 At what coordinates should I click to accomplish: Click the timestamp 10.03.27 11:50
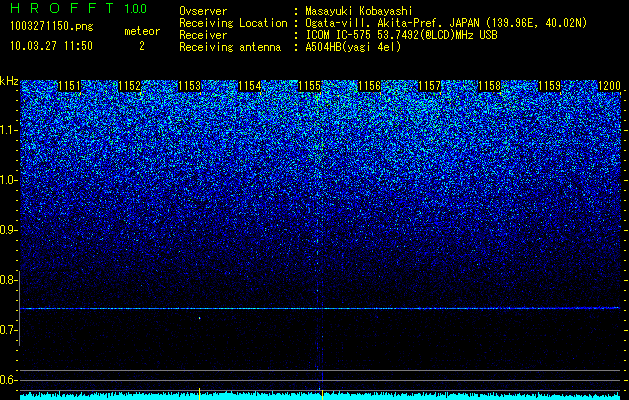pyautogui.click(x=51, y=46)
